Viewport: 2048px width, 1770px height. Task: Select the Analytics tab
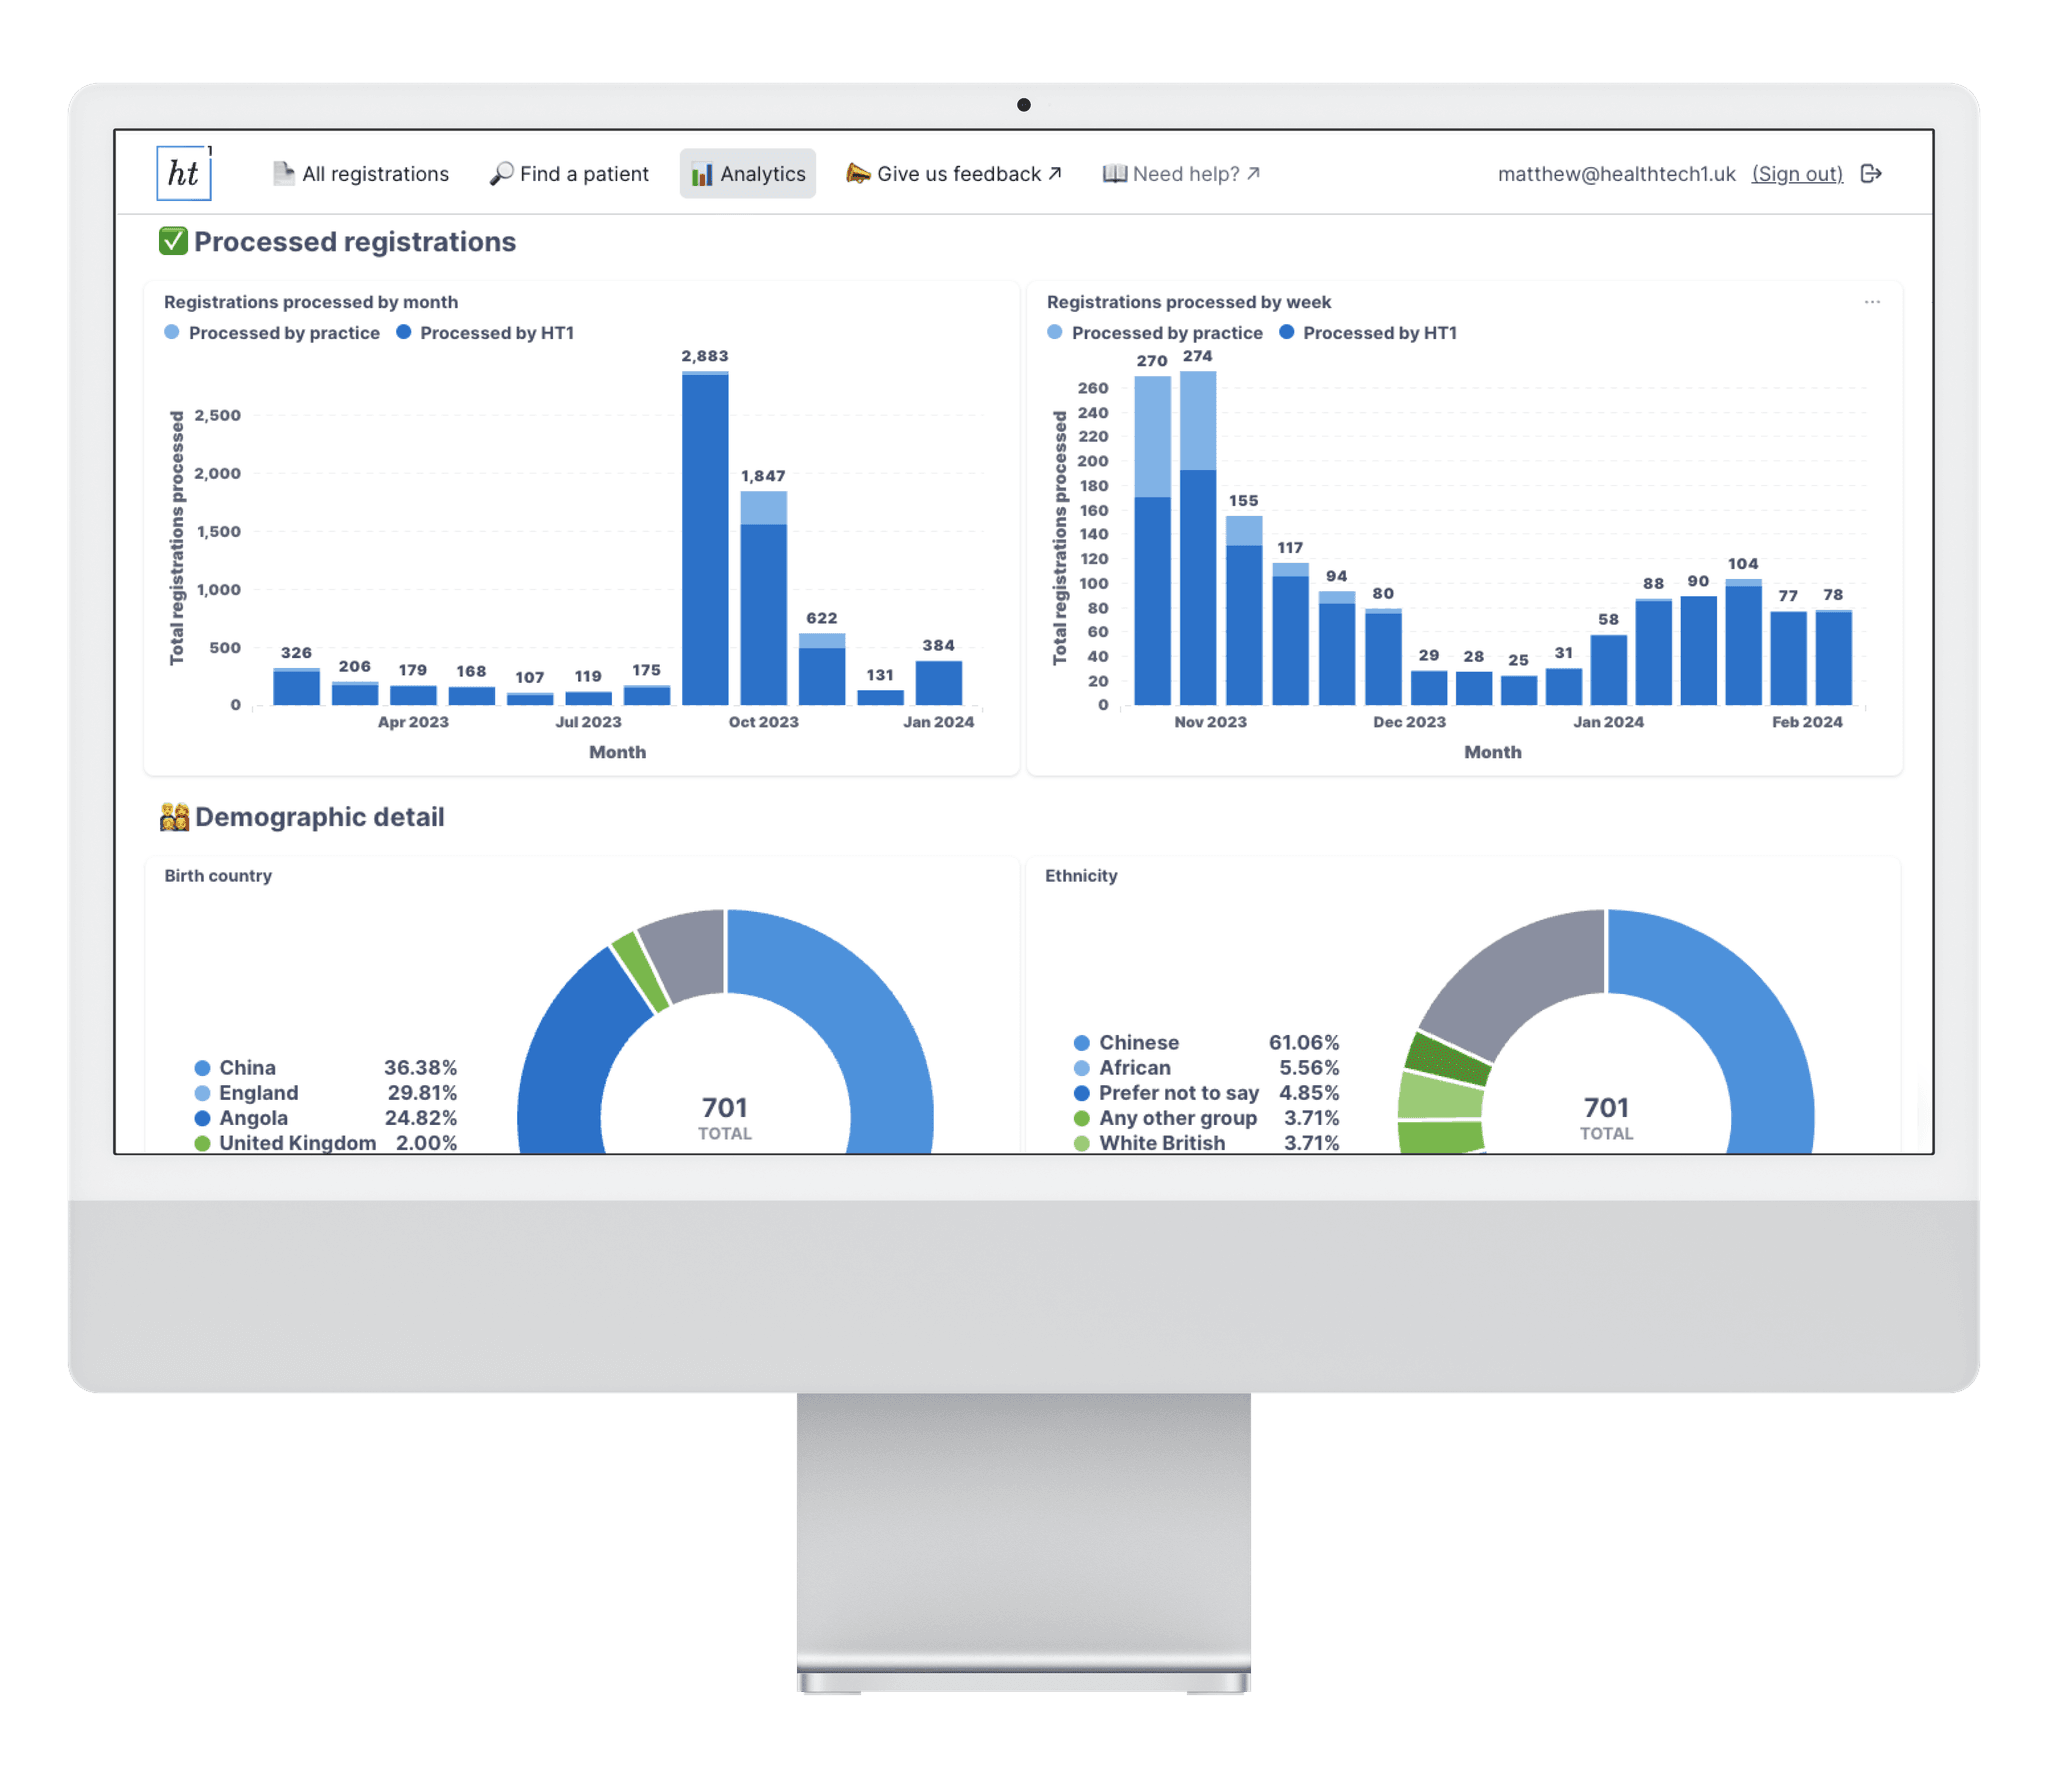(x=748, y=174)
